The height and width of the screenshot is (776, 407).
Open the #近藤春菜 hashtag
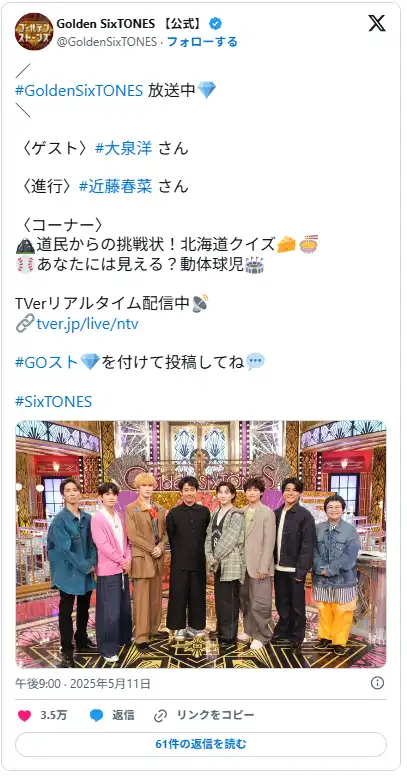[x=115, y=187]
